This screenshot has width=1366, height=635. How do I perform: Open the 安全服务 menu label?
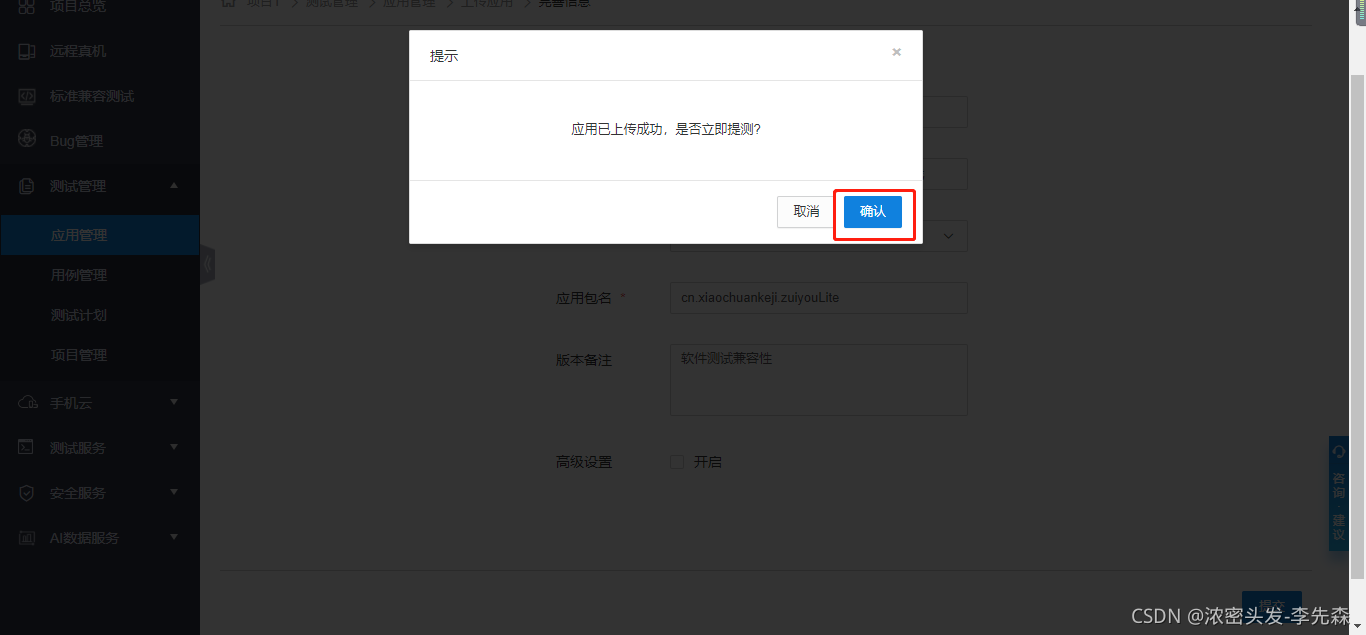(x=78, y=493)
